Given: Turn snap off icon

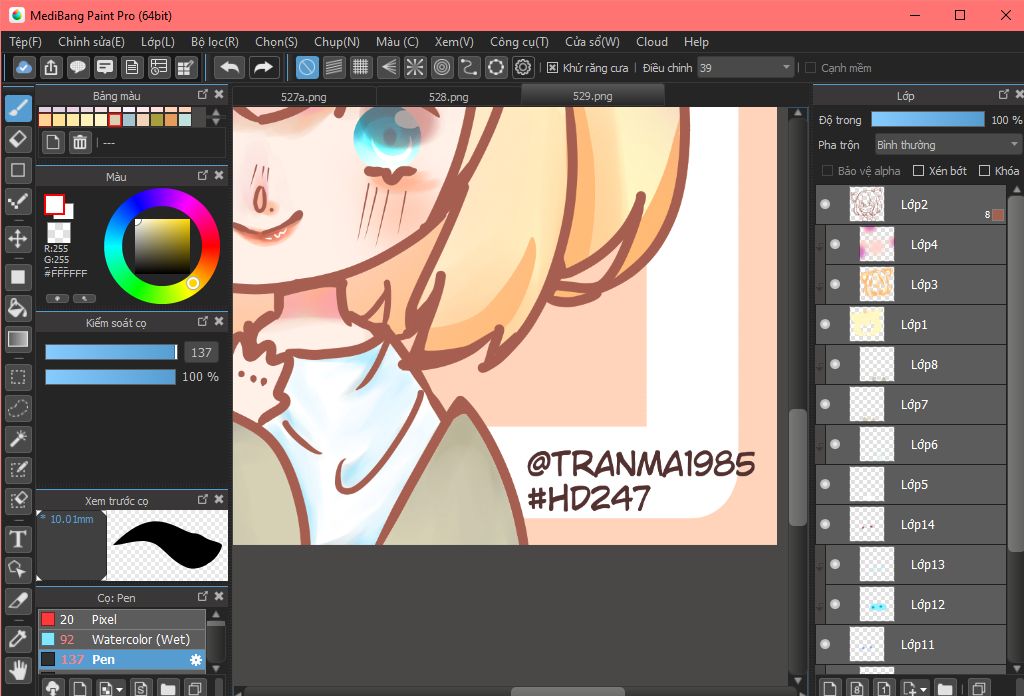Looking at the screenshot, I should (307, 67).
